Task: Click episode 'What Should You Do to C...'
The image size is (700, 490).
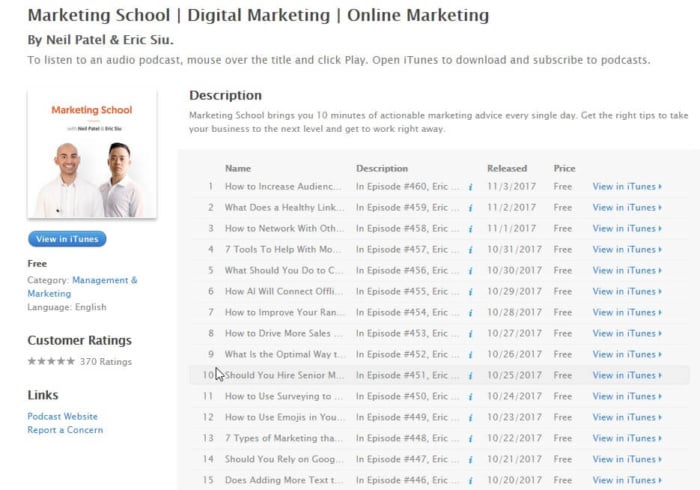Action: click(284, 270)
